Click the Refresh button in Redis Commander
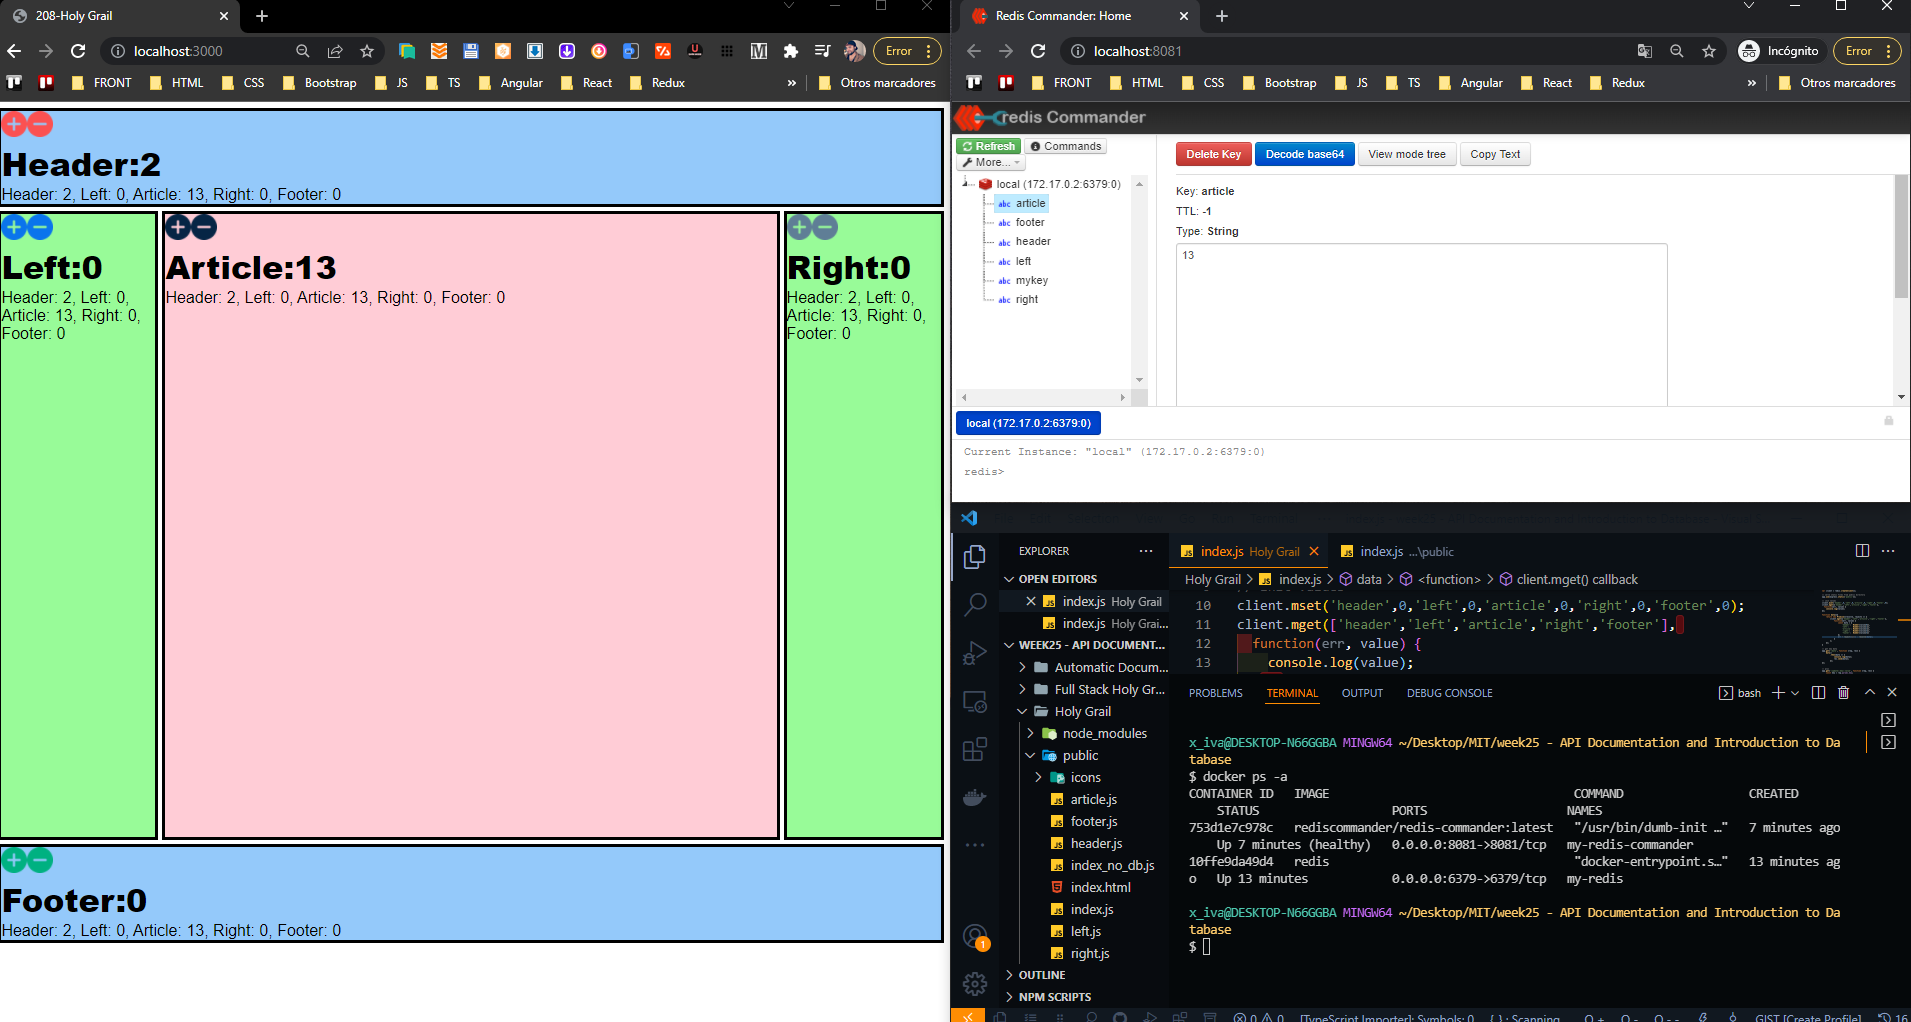This screenshot has width=1911, height=1022. pyautogui.click(x=988, y=145)
